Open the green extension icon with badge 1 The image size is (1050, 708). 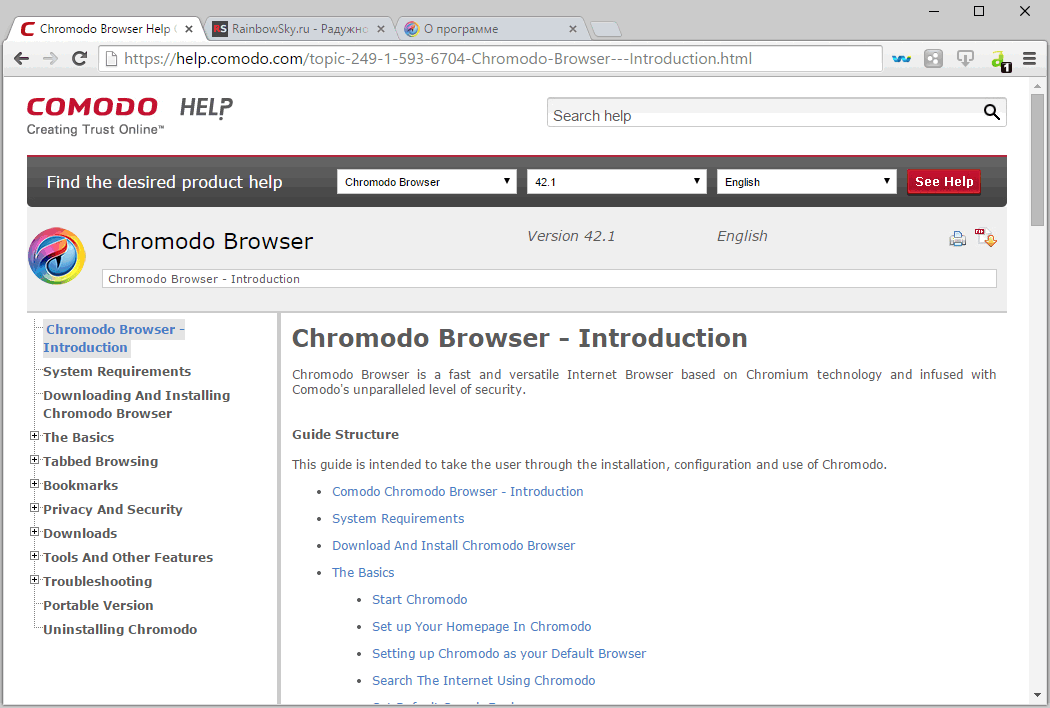click(x=1000, y=60)
